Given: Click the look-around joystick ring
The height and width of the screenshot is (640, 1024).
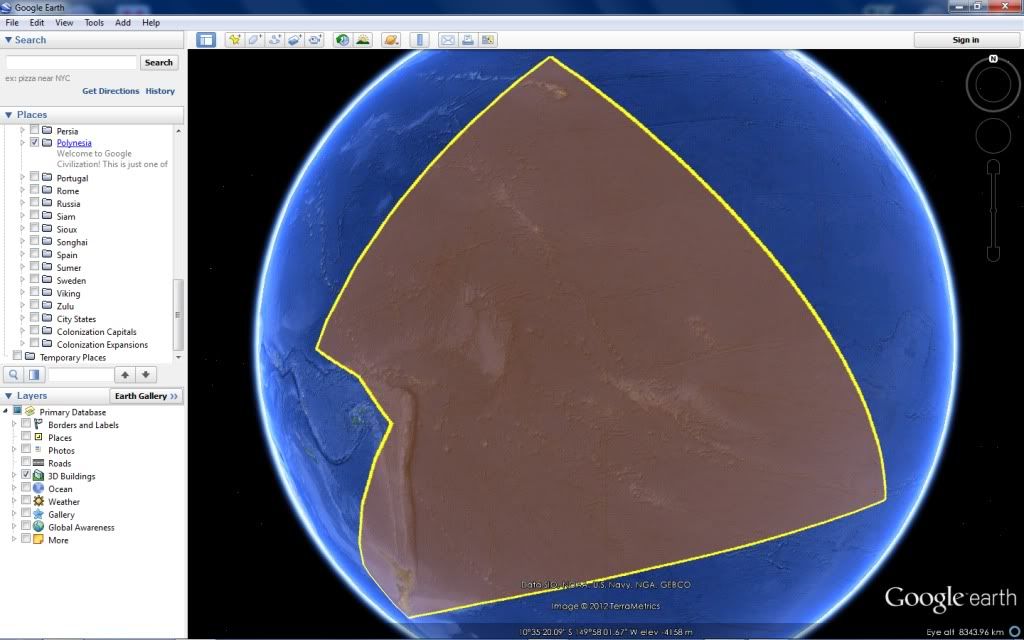Looking at the screenshot, I should pos(993,86).
